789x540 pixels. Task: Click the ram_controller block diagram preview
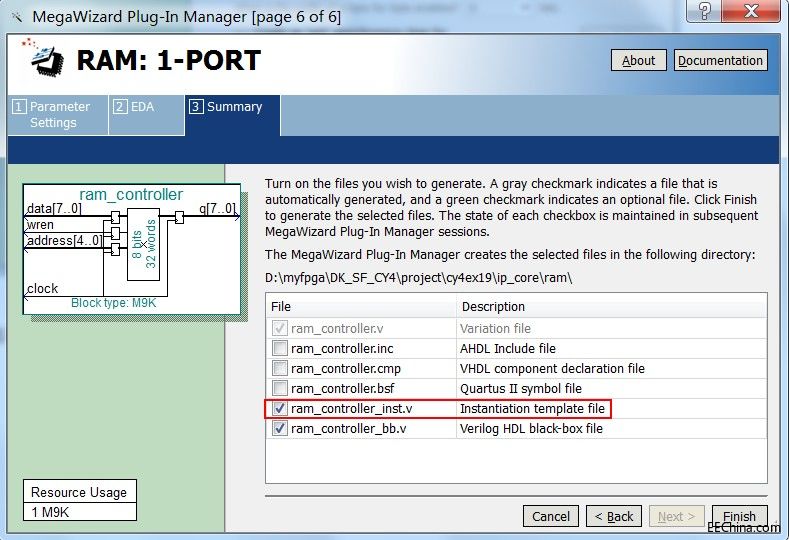point(132,249)
